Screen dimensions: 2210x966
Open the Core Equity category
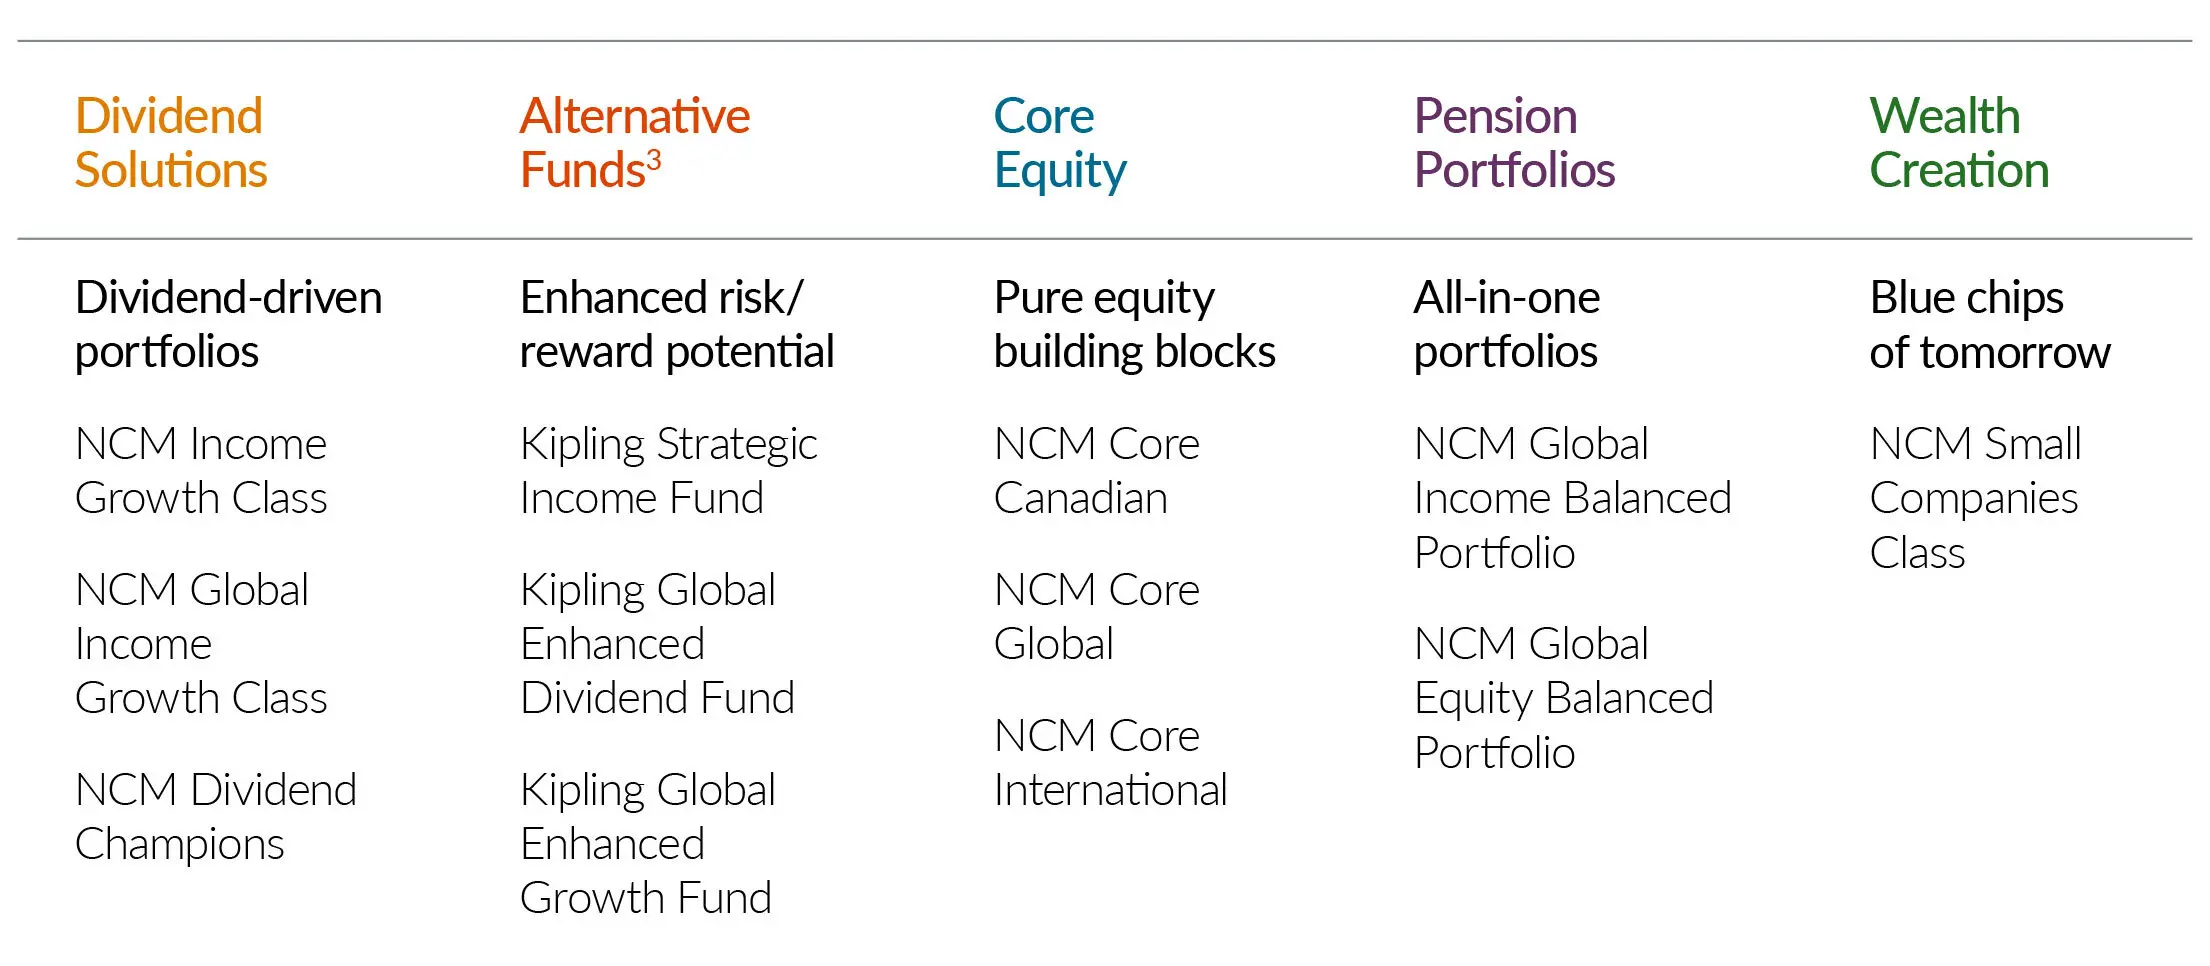(x=1059, y=143)
